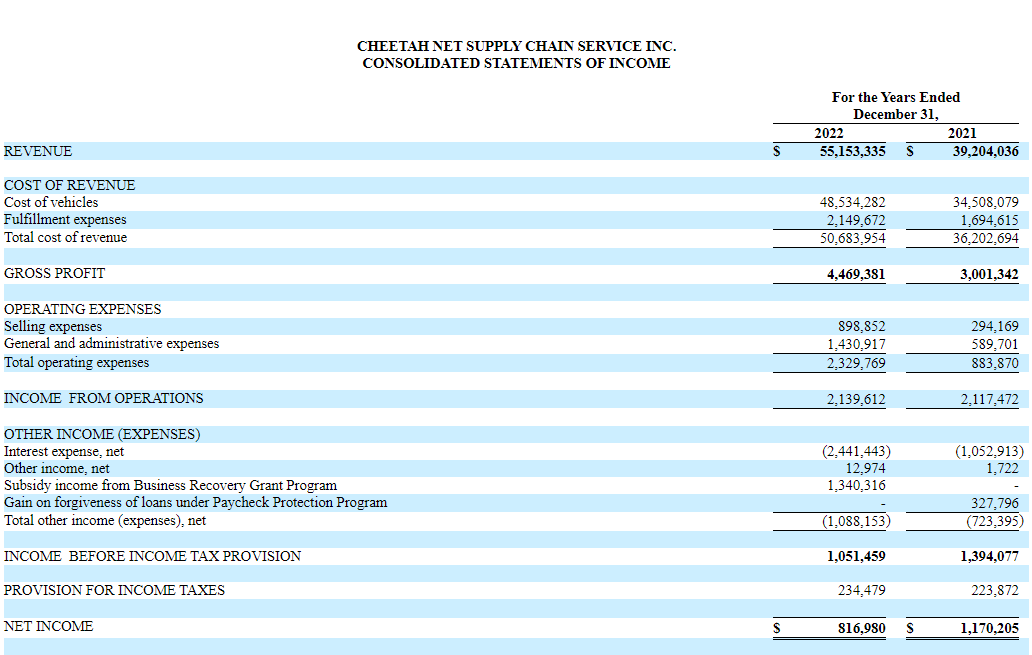The image size is (1032, 655).
Task: Select the 2022 column header
Action: [x=829, y=133]
